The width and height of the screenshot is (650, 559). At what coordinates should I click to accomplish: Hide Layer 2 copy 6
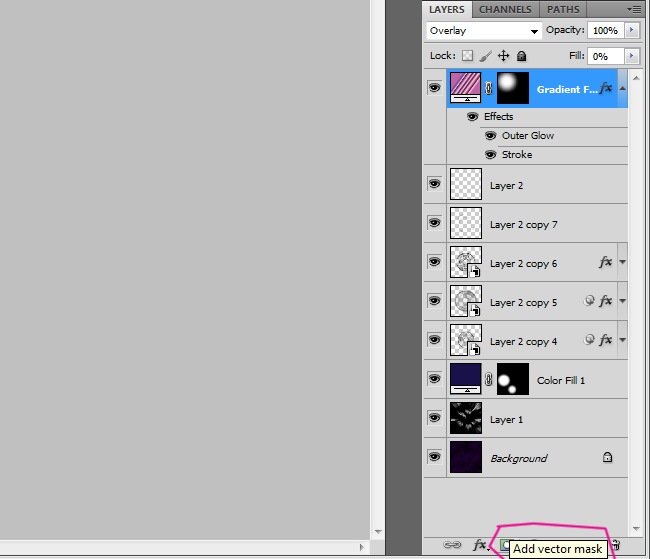click(x=434, y=262)
